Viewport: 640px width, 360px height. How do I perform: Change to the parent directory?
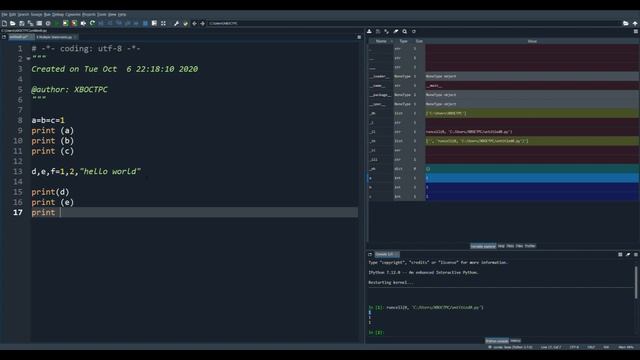(x=635, y=23)
